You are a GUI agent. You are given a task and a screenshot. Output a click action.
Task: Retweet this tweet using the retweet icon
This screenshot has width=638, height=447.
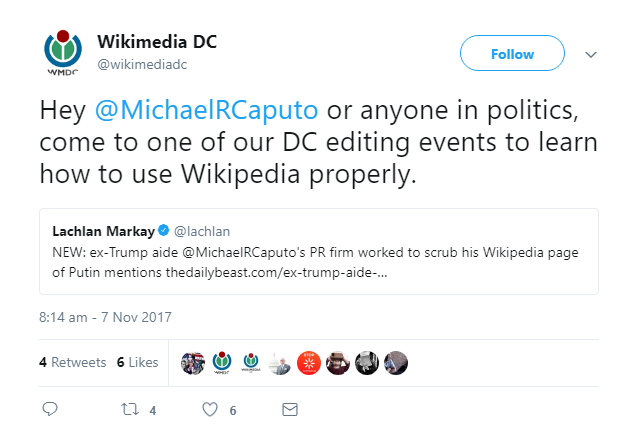pos(128,409)
